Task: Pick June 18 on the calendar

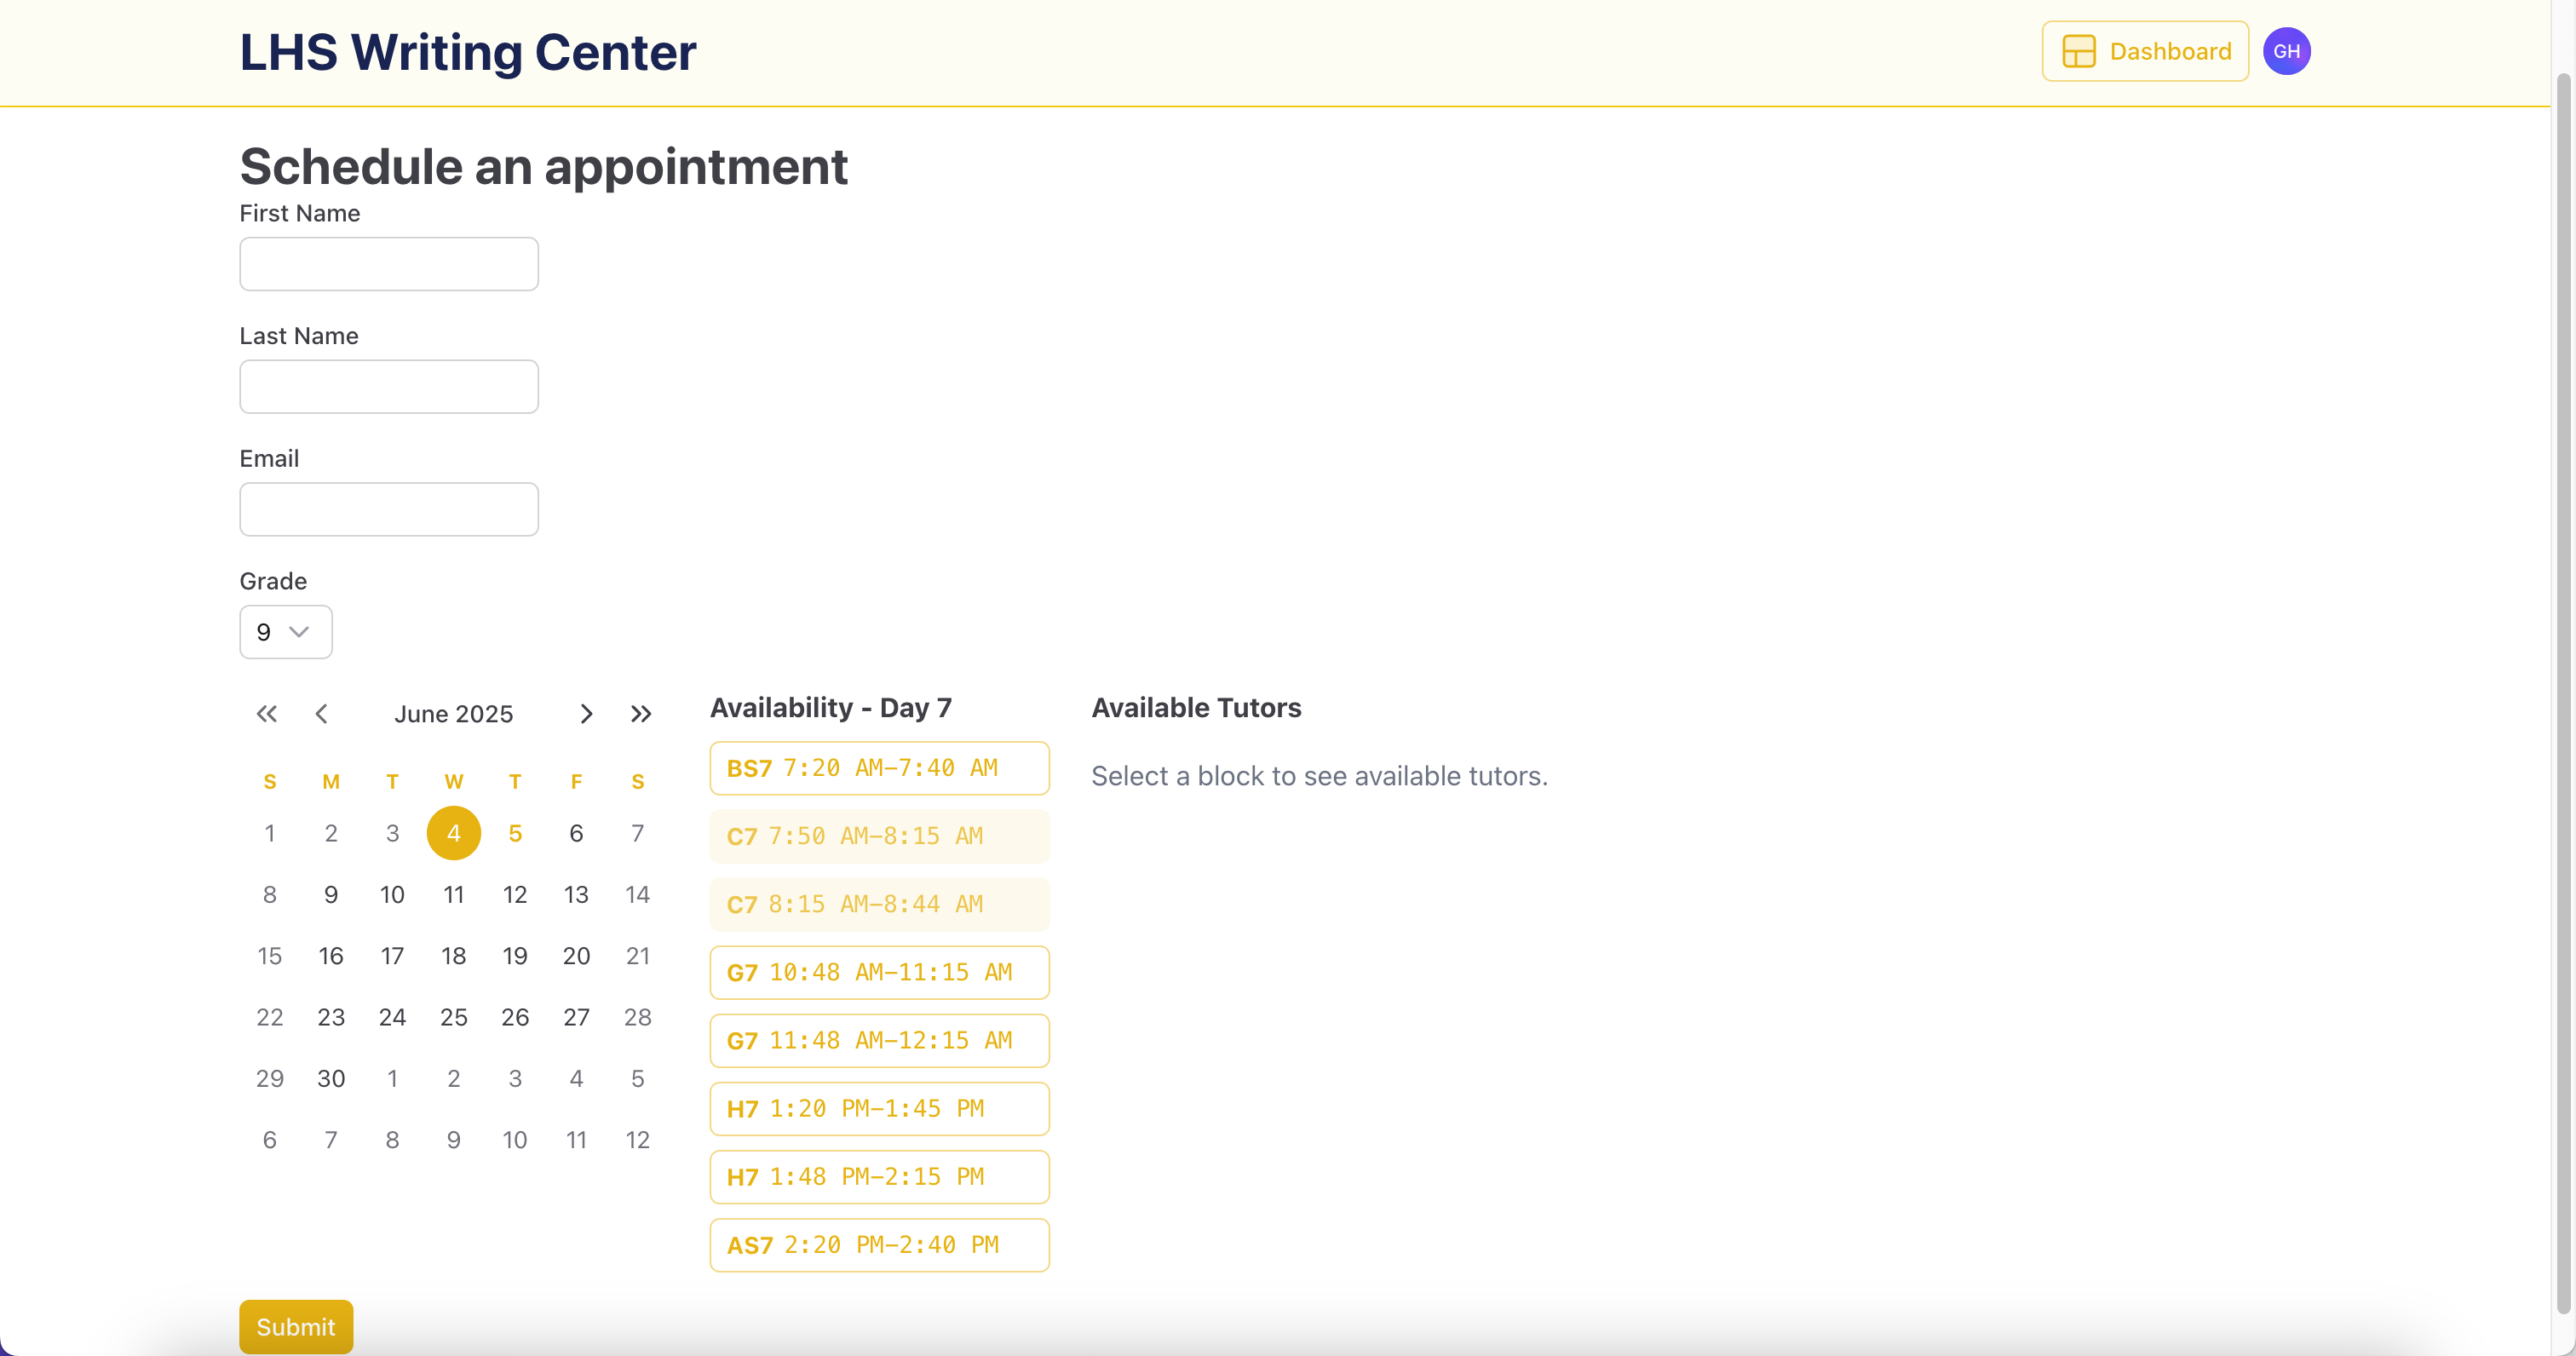Action: [453, 956]
